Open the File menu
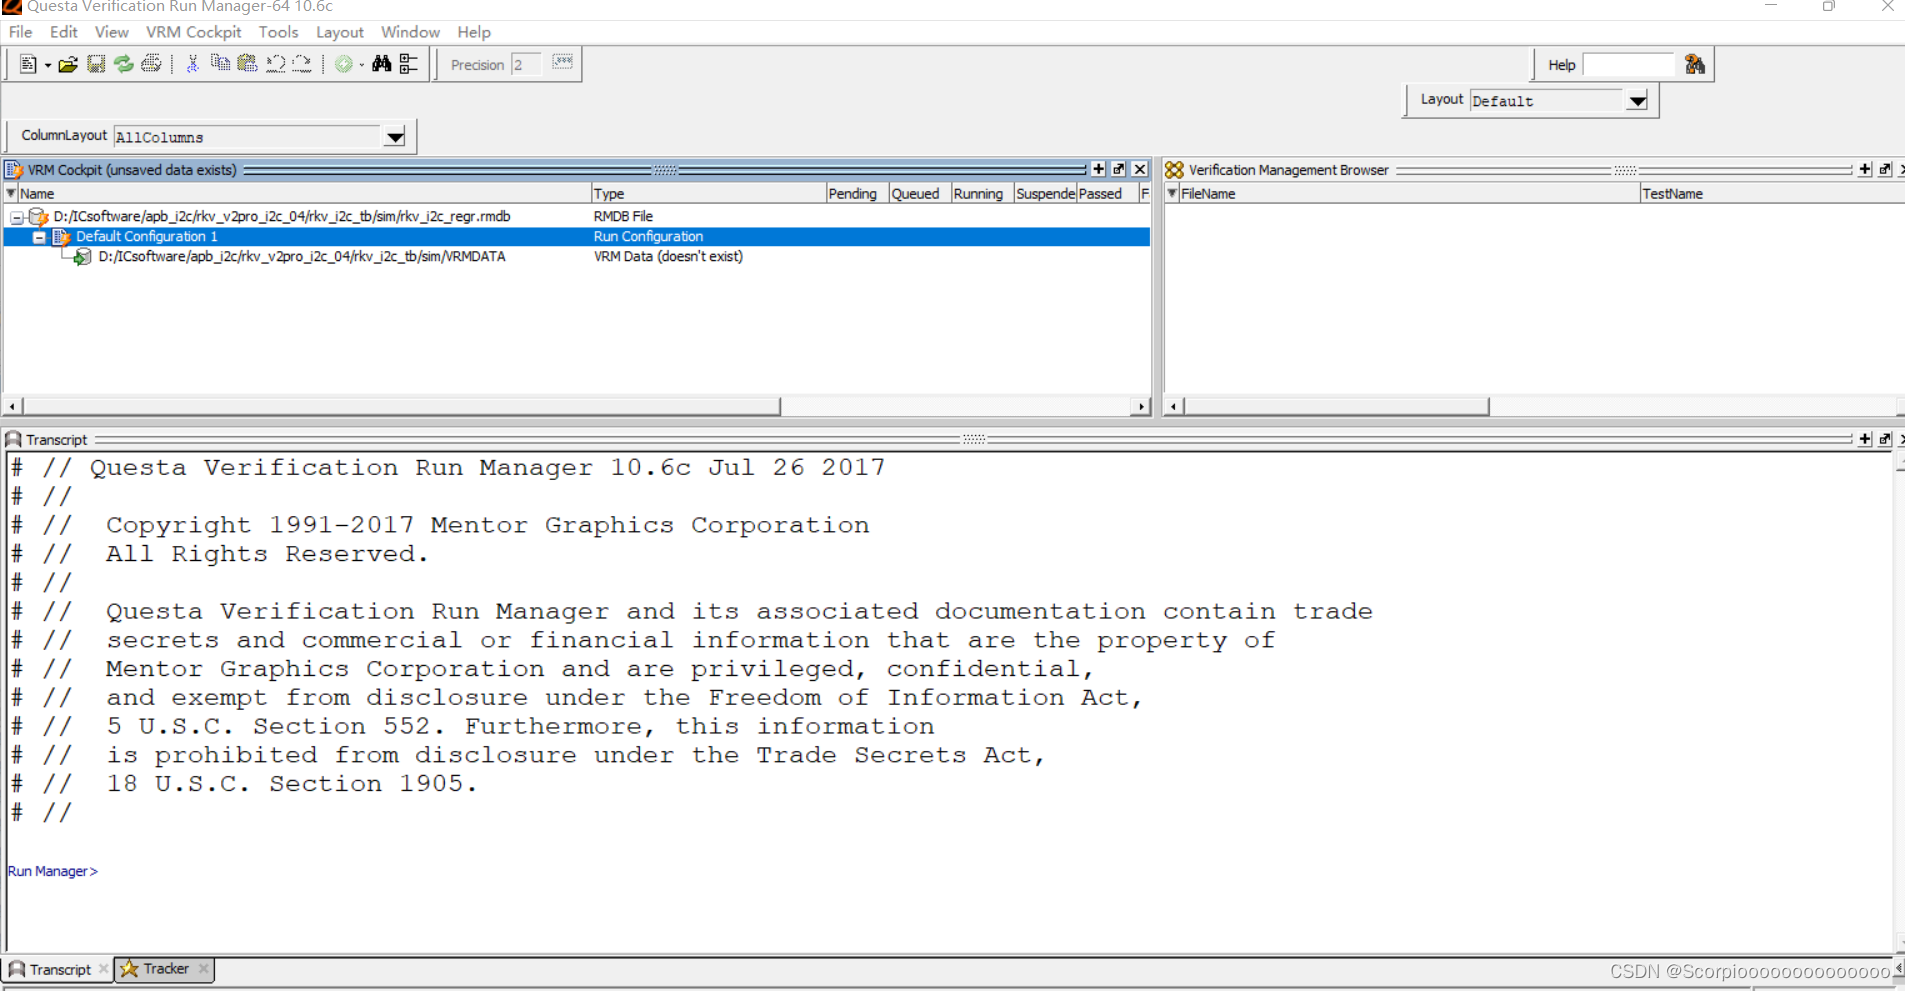Viewport: 1905px width, 991px height. [21, 32]
